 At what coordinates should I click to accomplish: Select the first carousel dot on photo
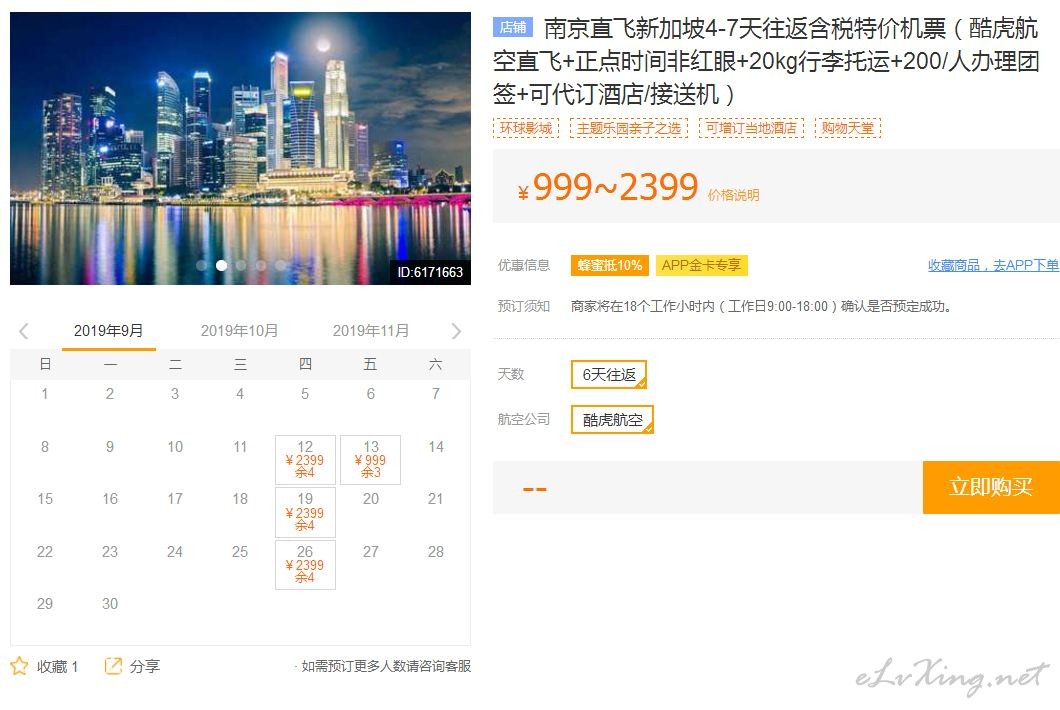click(x=202, y=265)
